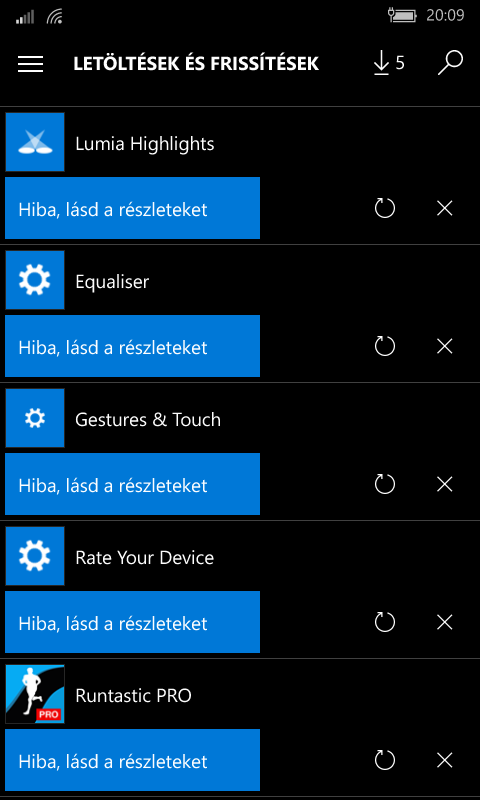Tap the downloads counter showing 5
This screenshot has width=480, height=800.
click(389, 63)
